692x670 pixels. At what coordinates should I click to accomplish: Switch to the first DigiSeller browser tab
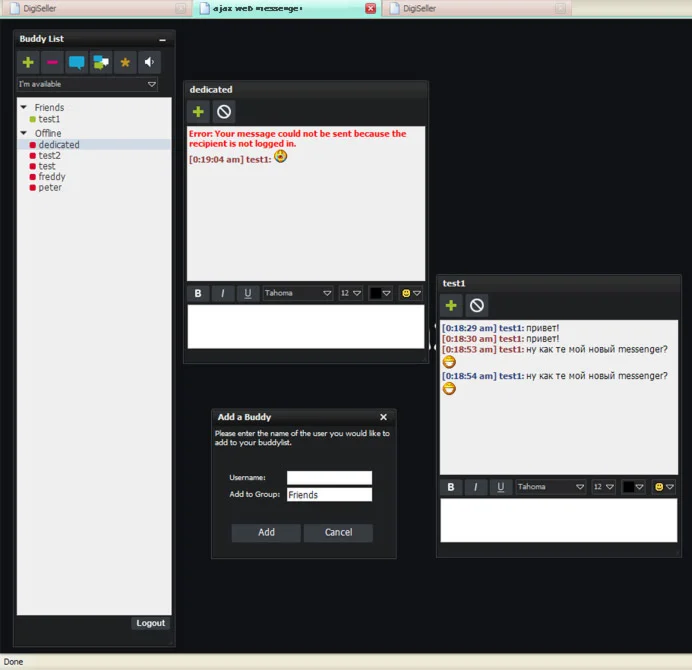tap(95, 8)
